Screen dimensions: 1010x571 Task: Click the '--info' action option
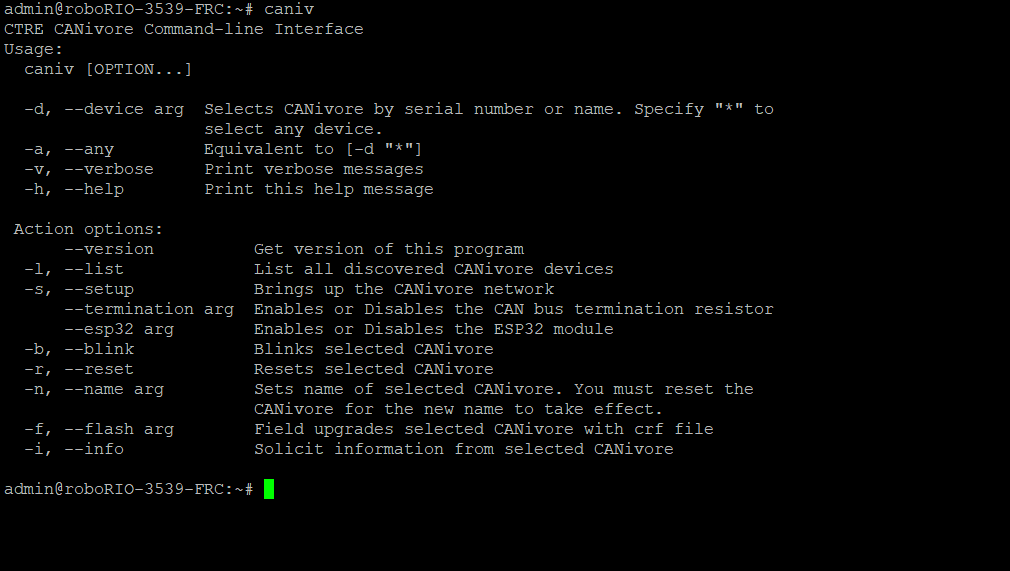coord(94,449)
